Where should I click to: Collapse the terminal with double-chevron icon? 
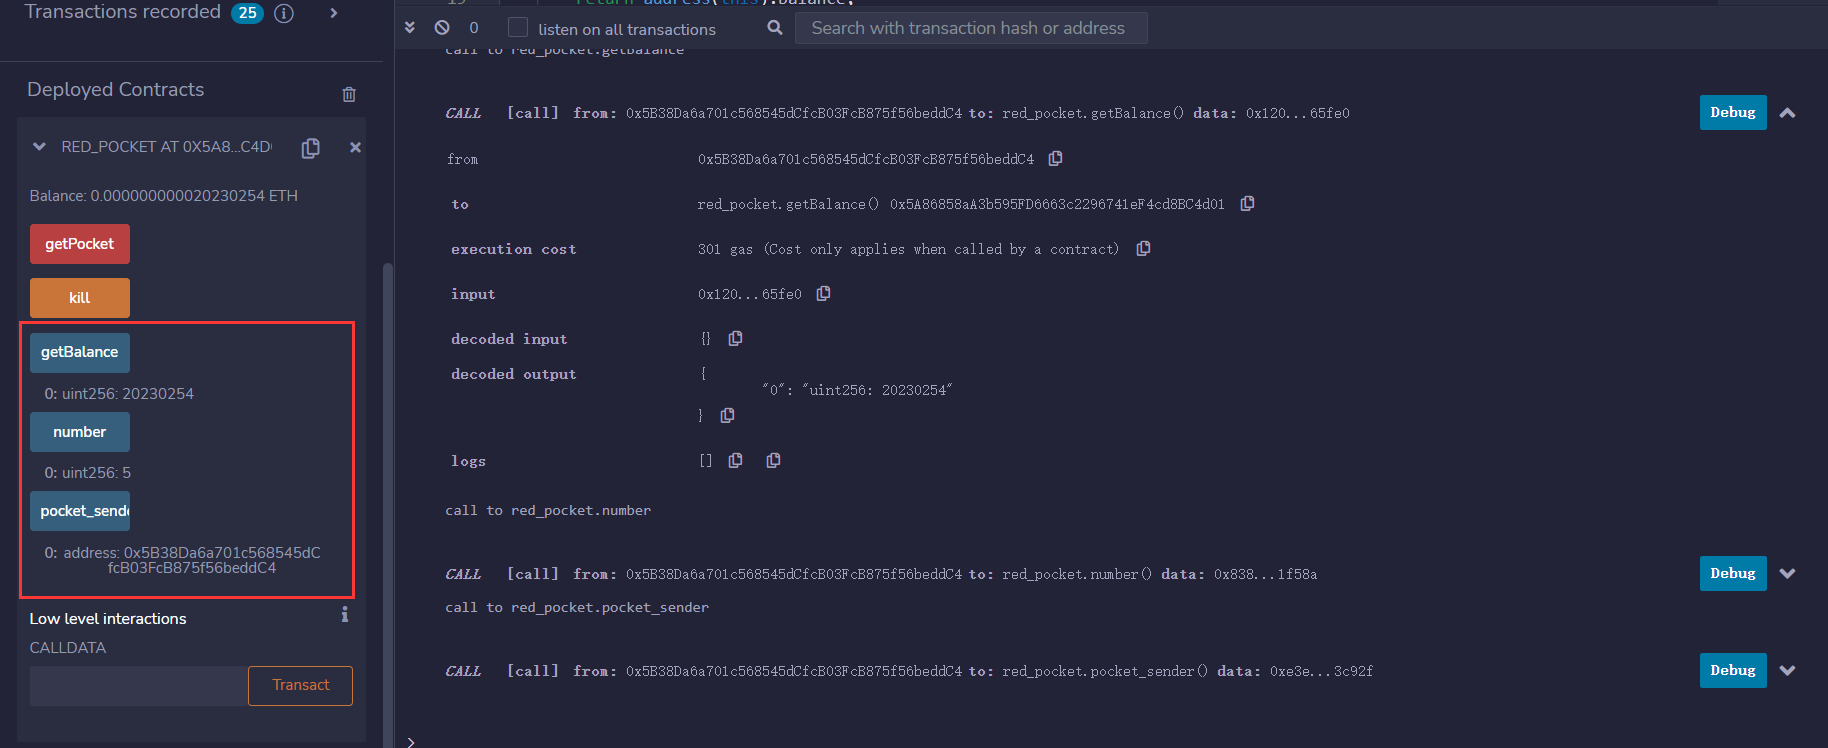(409, 28)
